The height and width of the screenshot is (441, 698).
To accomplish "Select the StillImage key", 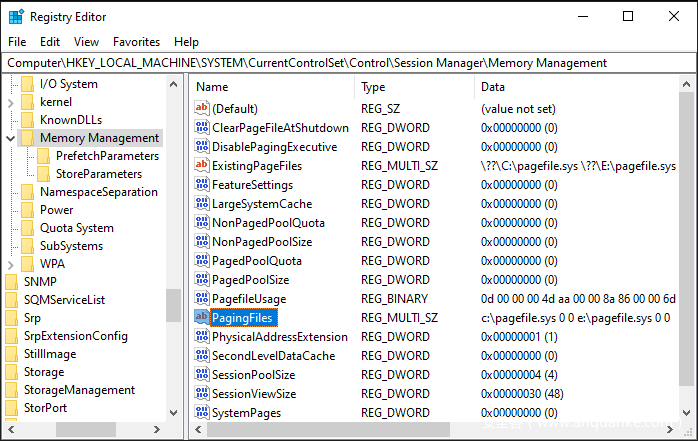I will pyautogui.click(x=50, y=354).
